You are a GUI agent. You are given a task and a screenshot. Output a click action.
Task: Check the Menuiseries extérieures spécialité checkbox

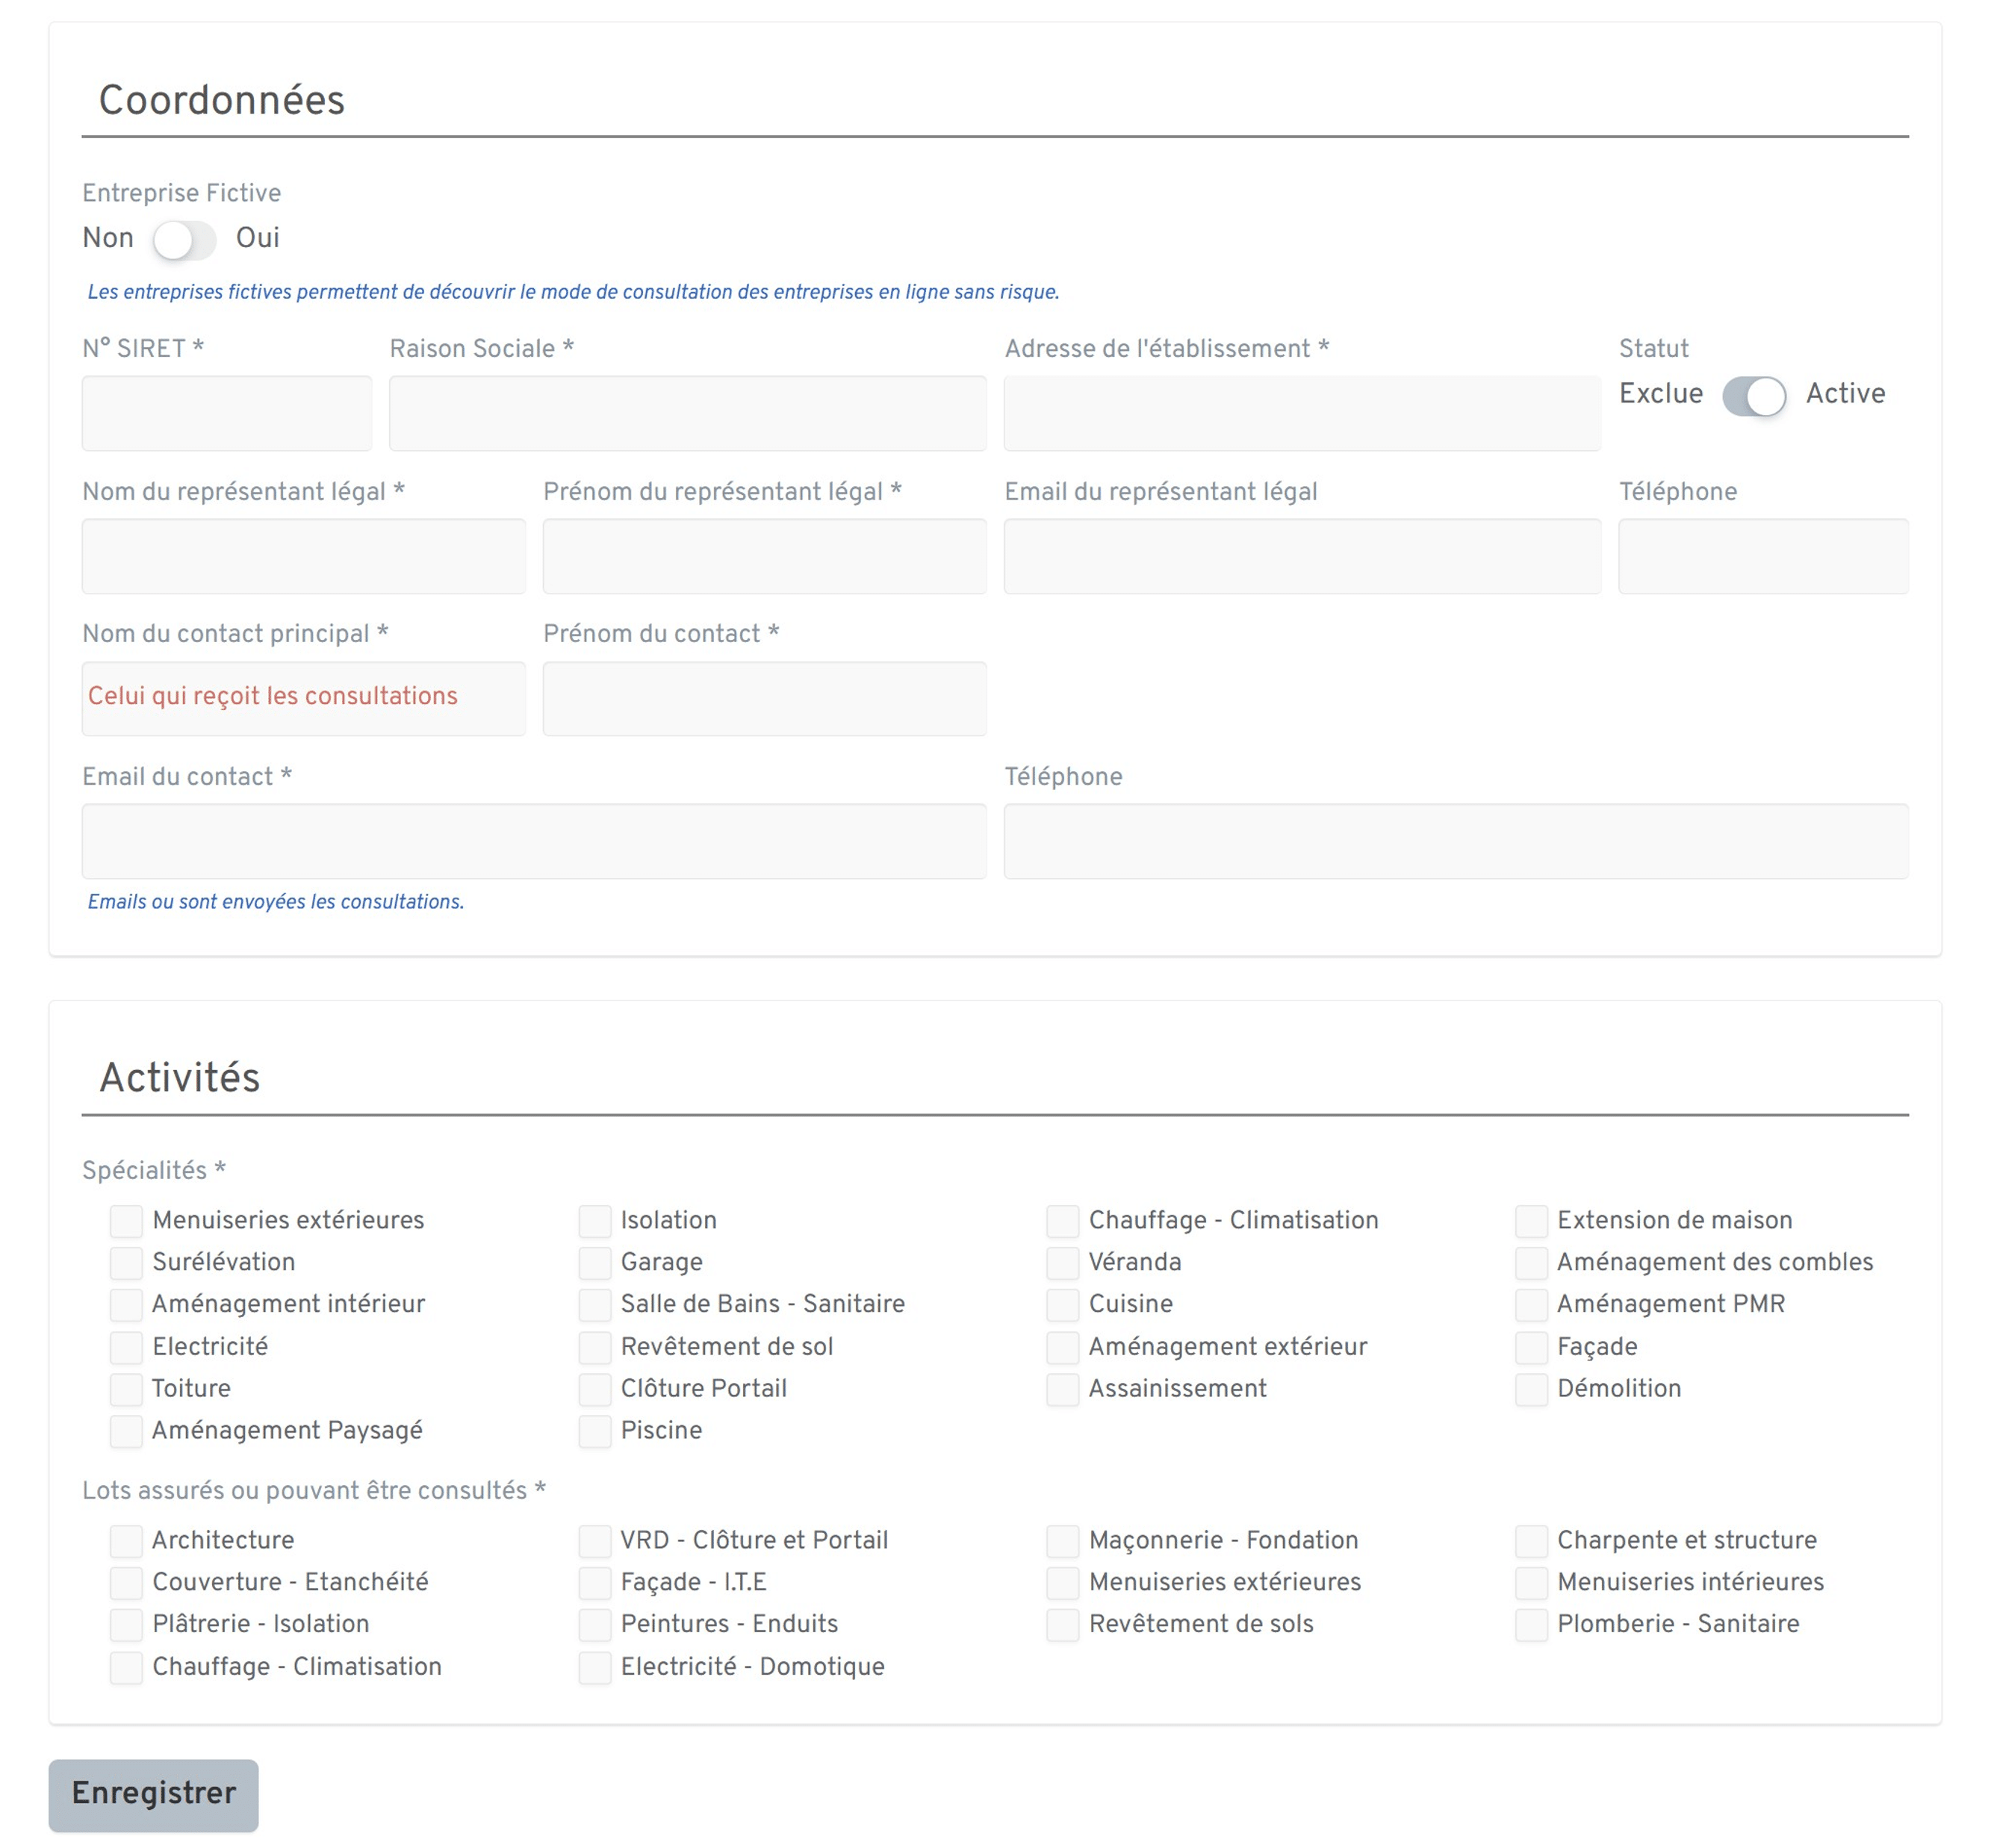click(126, 1221)
